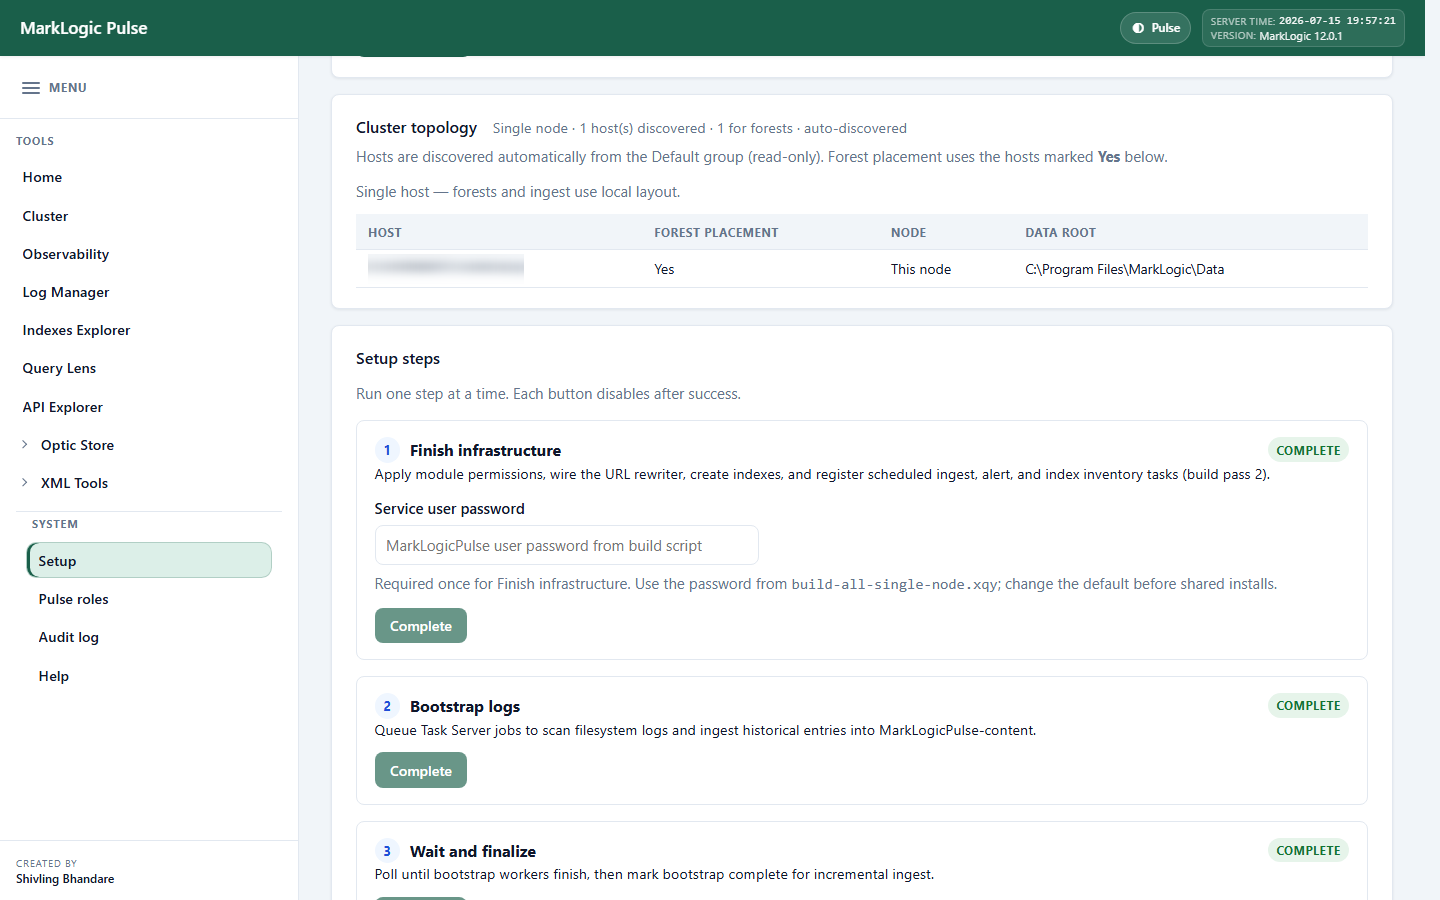Open Optic Store item
Screen dimensions: 1440x900
[77, 445]
